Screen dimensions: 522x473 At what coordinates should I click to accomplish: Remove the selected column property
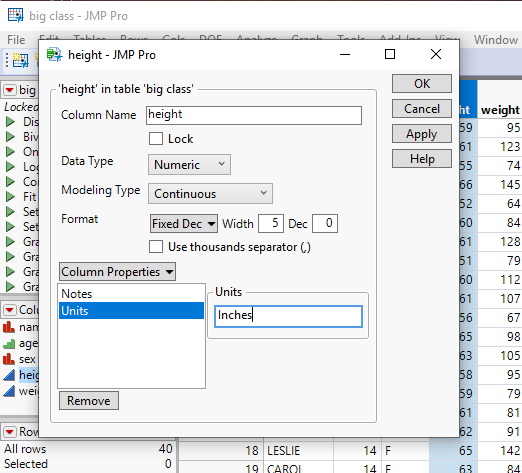(89, 400)
